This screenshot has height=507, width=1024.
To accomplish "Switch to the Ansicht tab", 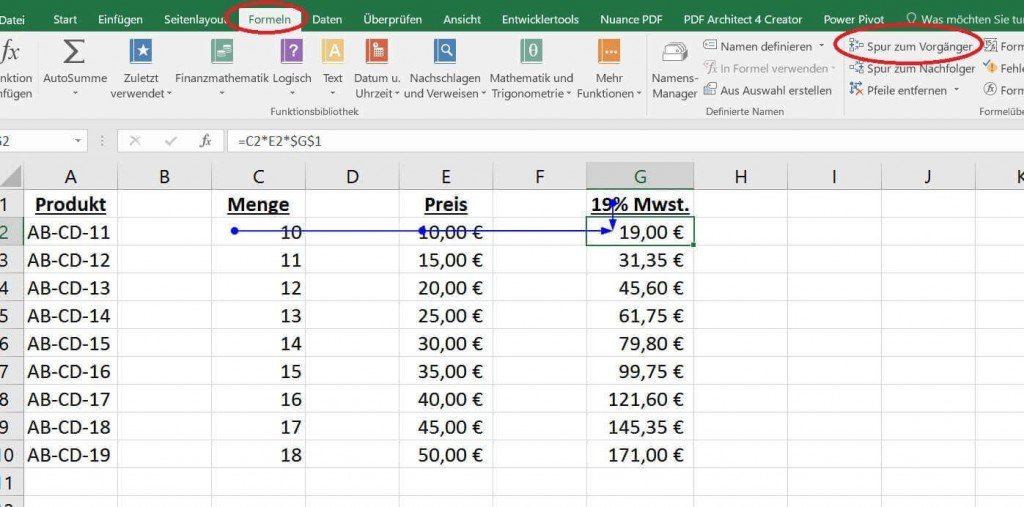I will pos(462,20).
